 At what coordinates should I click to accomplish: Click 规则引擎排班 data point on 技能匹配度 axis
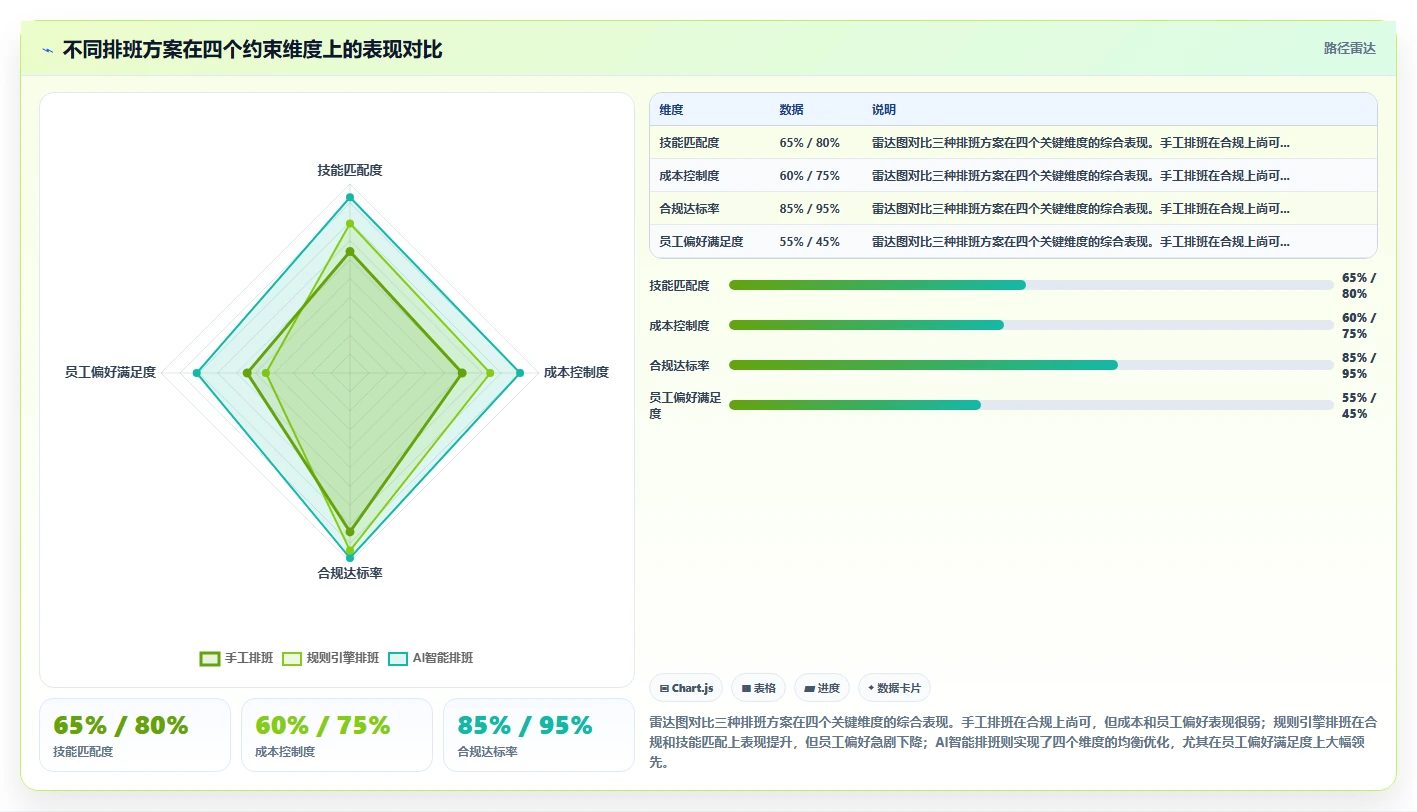pyautogui.click(x=350, y=224)
